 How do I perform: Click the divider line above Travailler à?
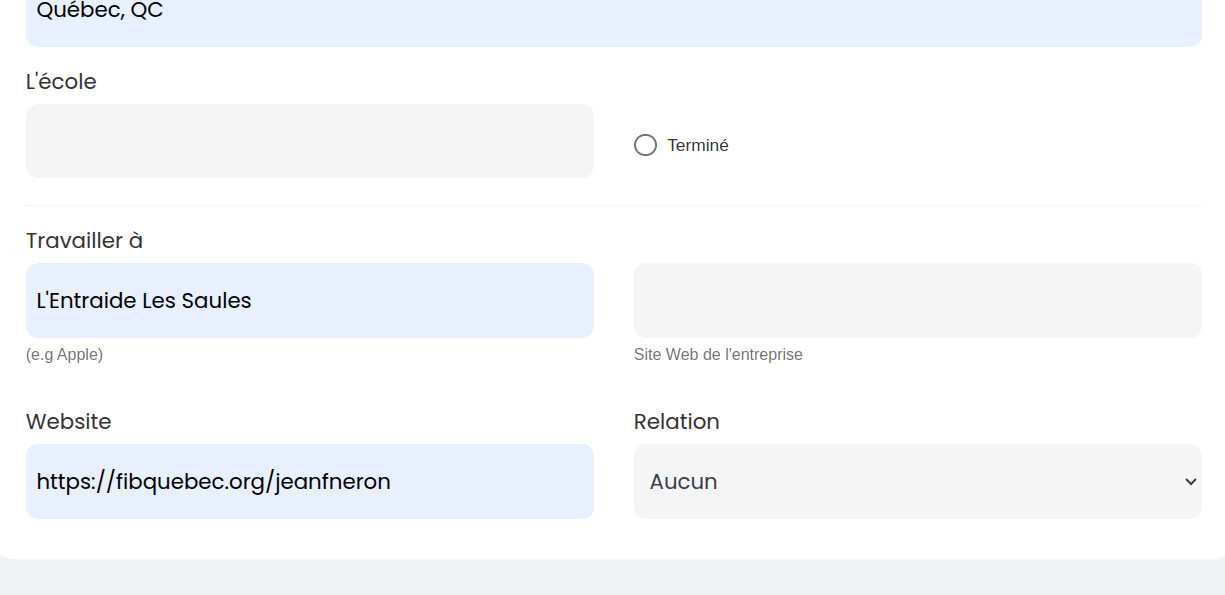click(613, 205)
